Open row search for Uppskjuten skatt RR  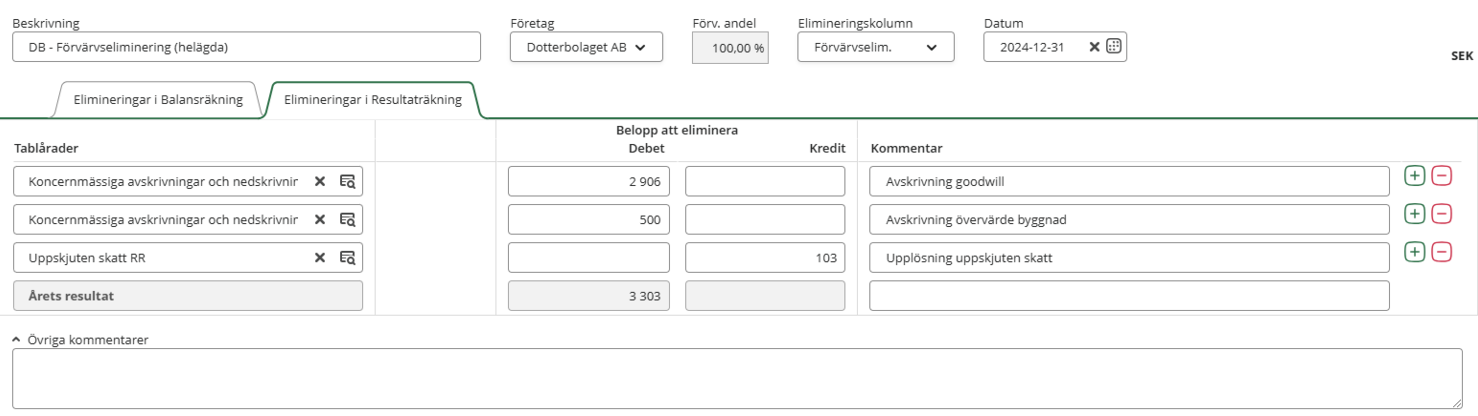coord(347,257)
